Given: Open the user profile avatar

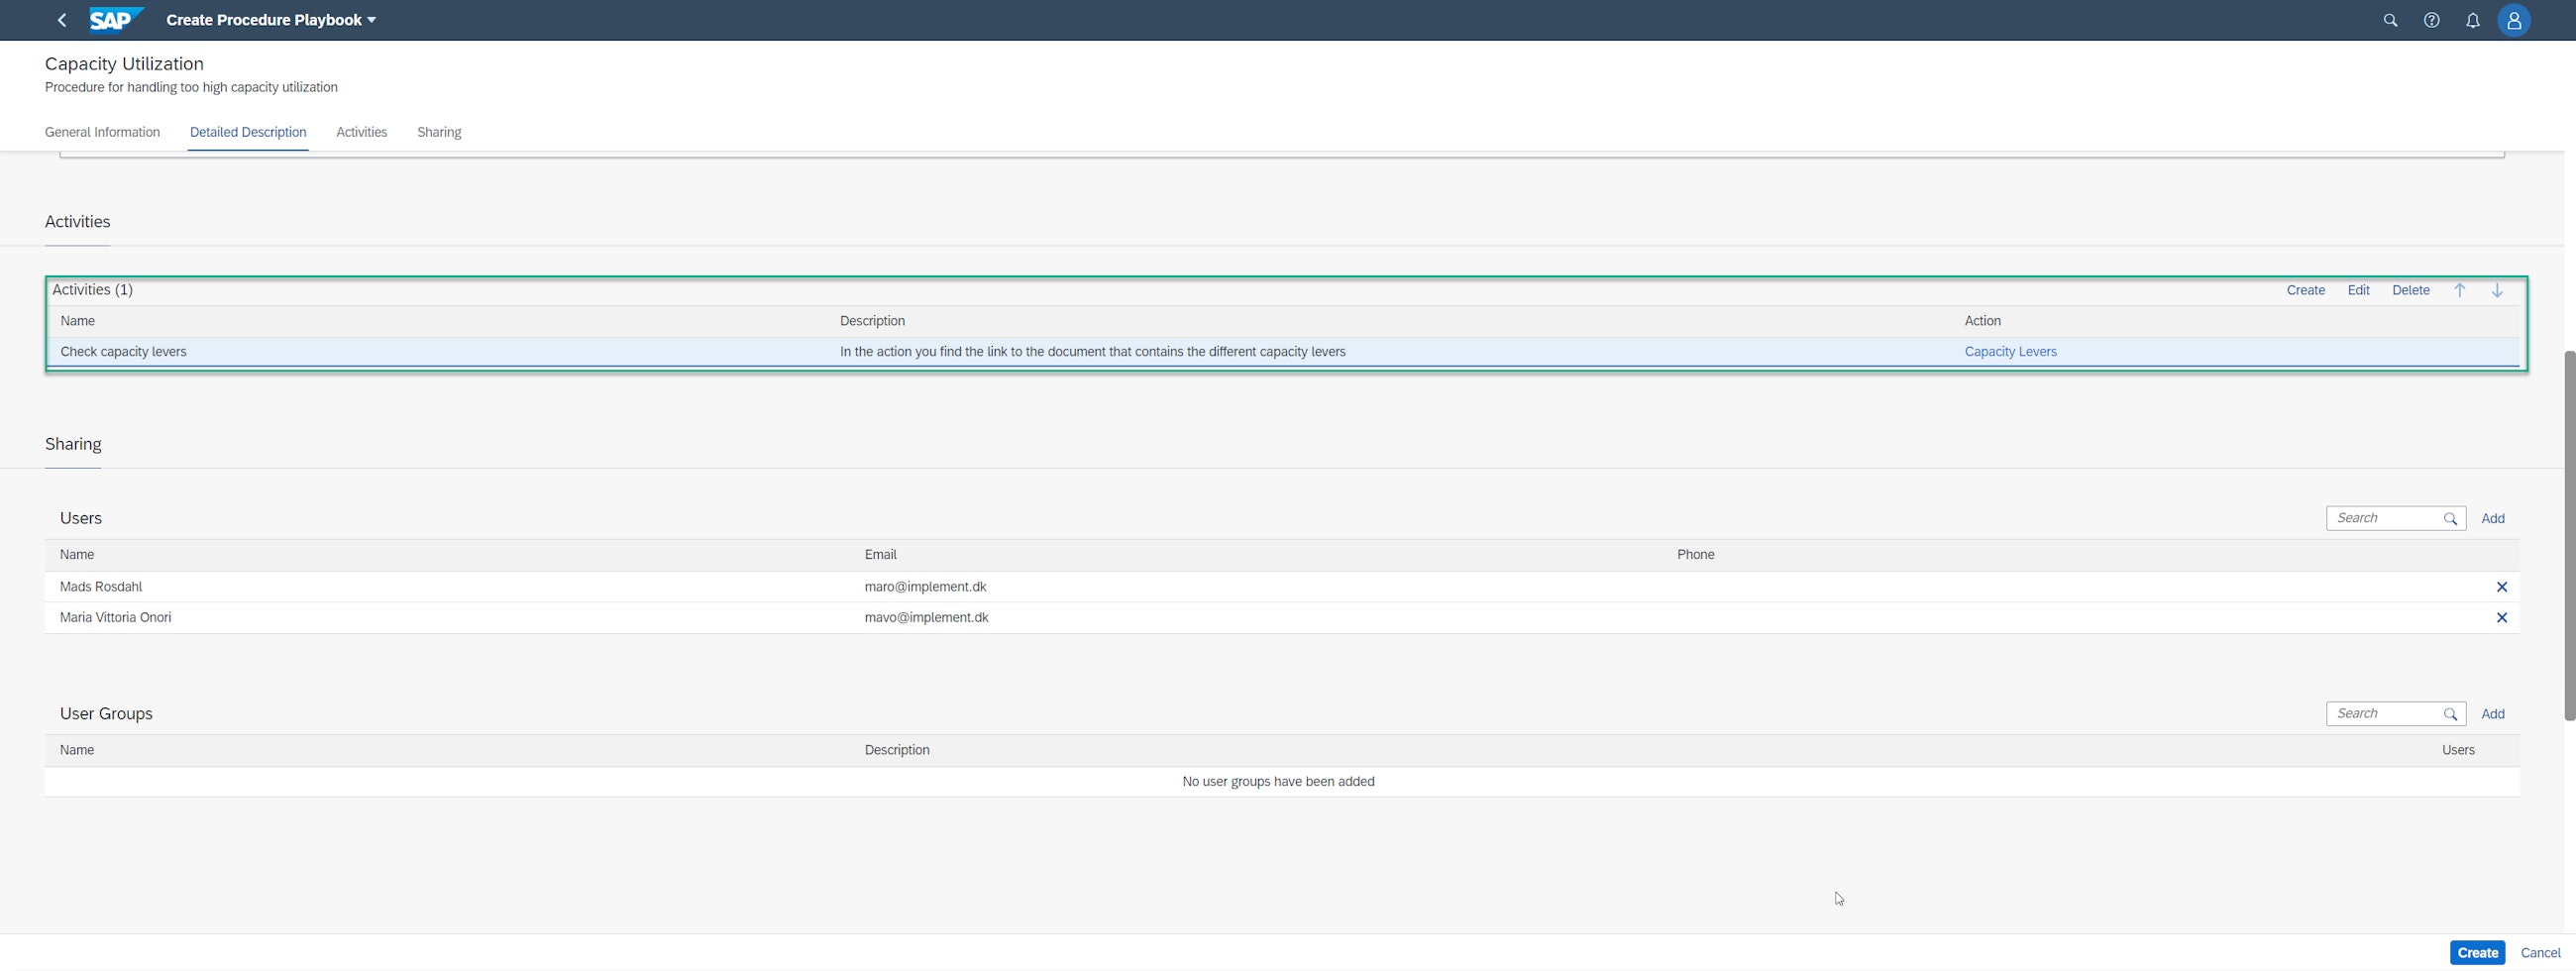Looking at the screenshot, I should pyautogui.click(x=2513, y=20).
